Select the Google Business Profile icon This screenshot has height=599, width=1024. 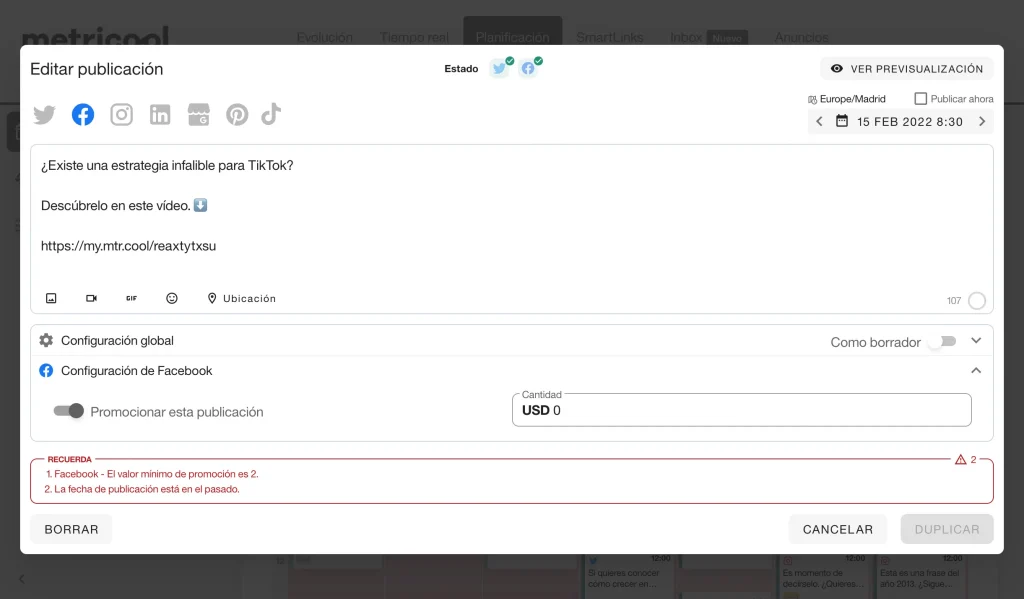pos(198,115)
